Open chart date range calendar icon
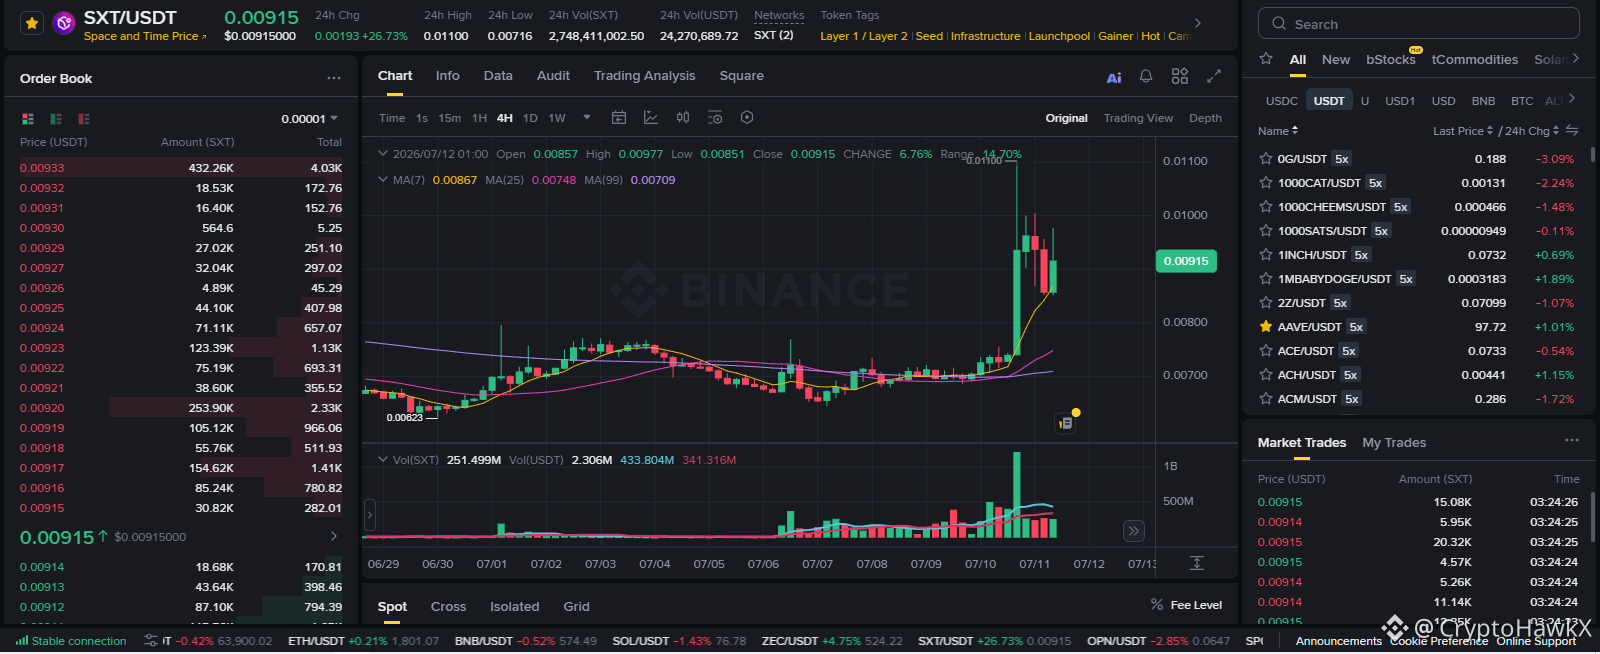1600x654 pixels. [619, 118]
